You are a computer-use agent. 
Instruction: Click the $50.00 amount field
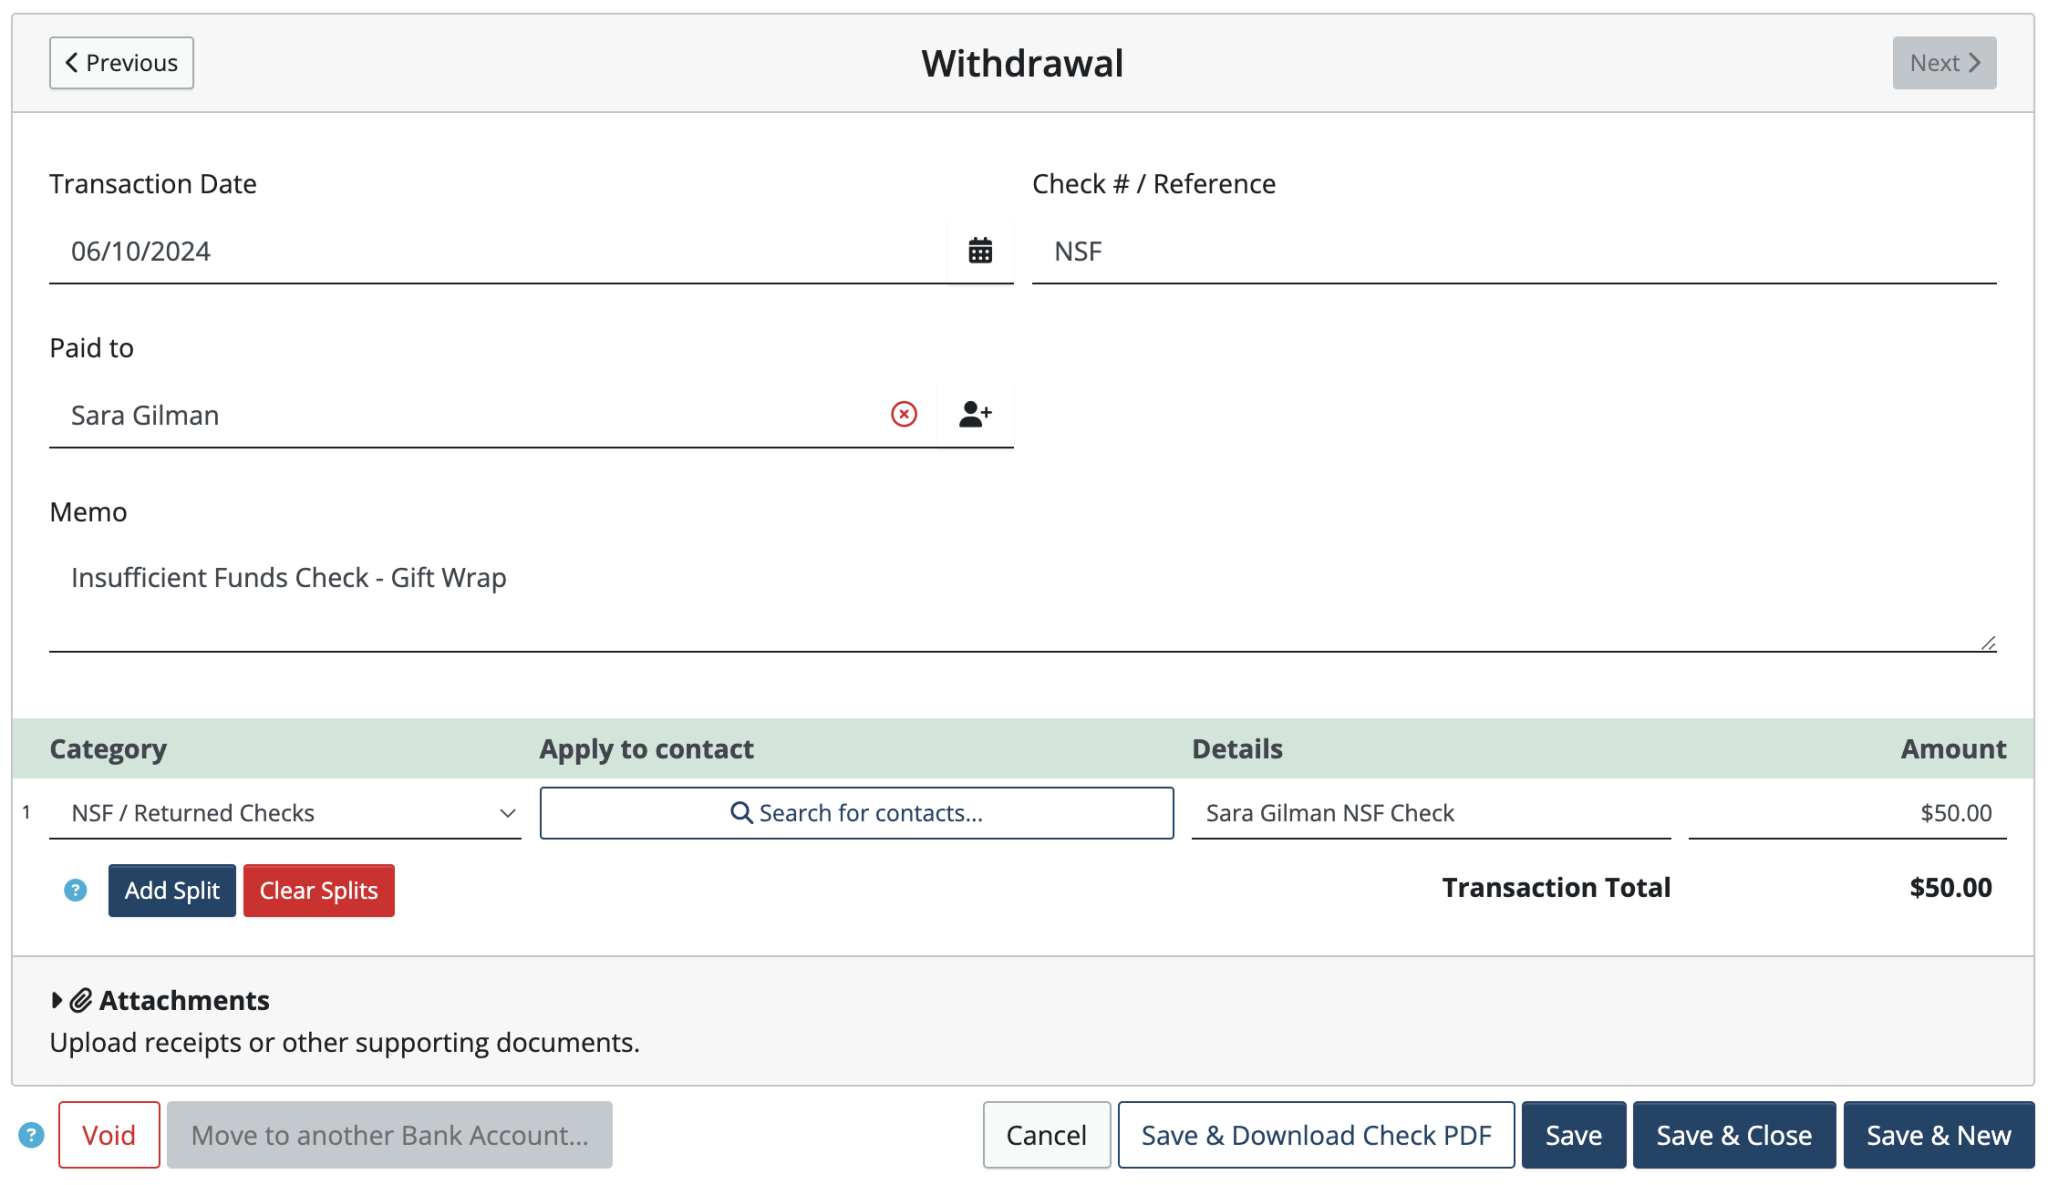1846,813
